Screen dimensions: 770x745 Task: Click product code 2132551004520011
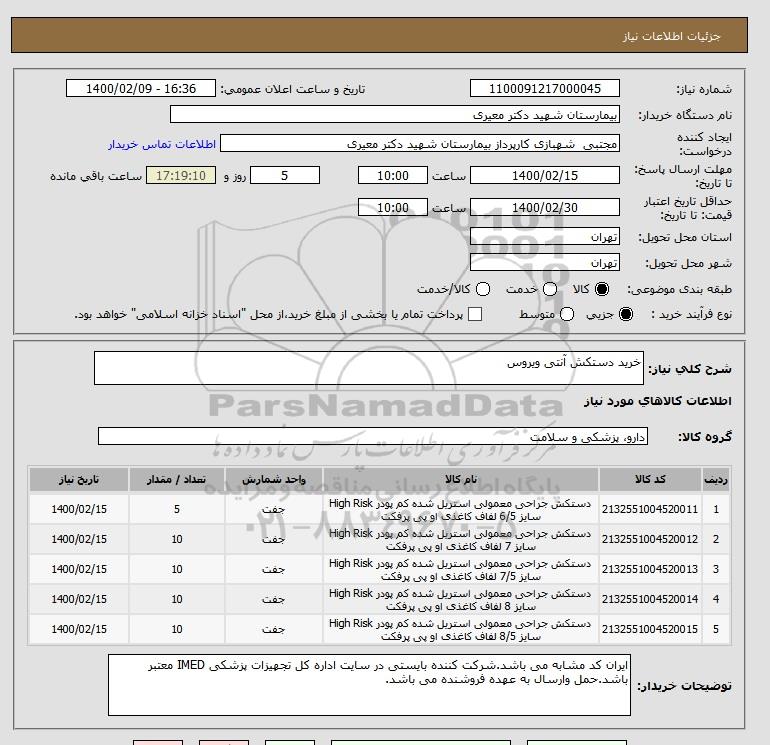[650, 509]
